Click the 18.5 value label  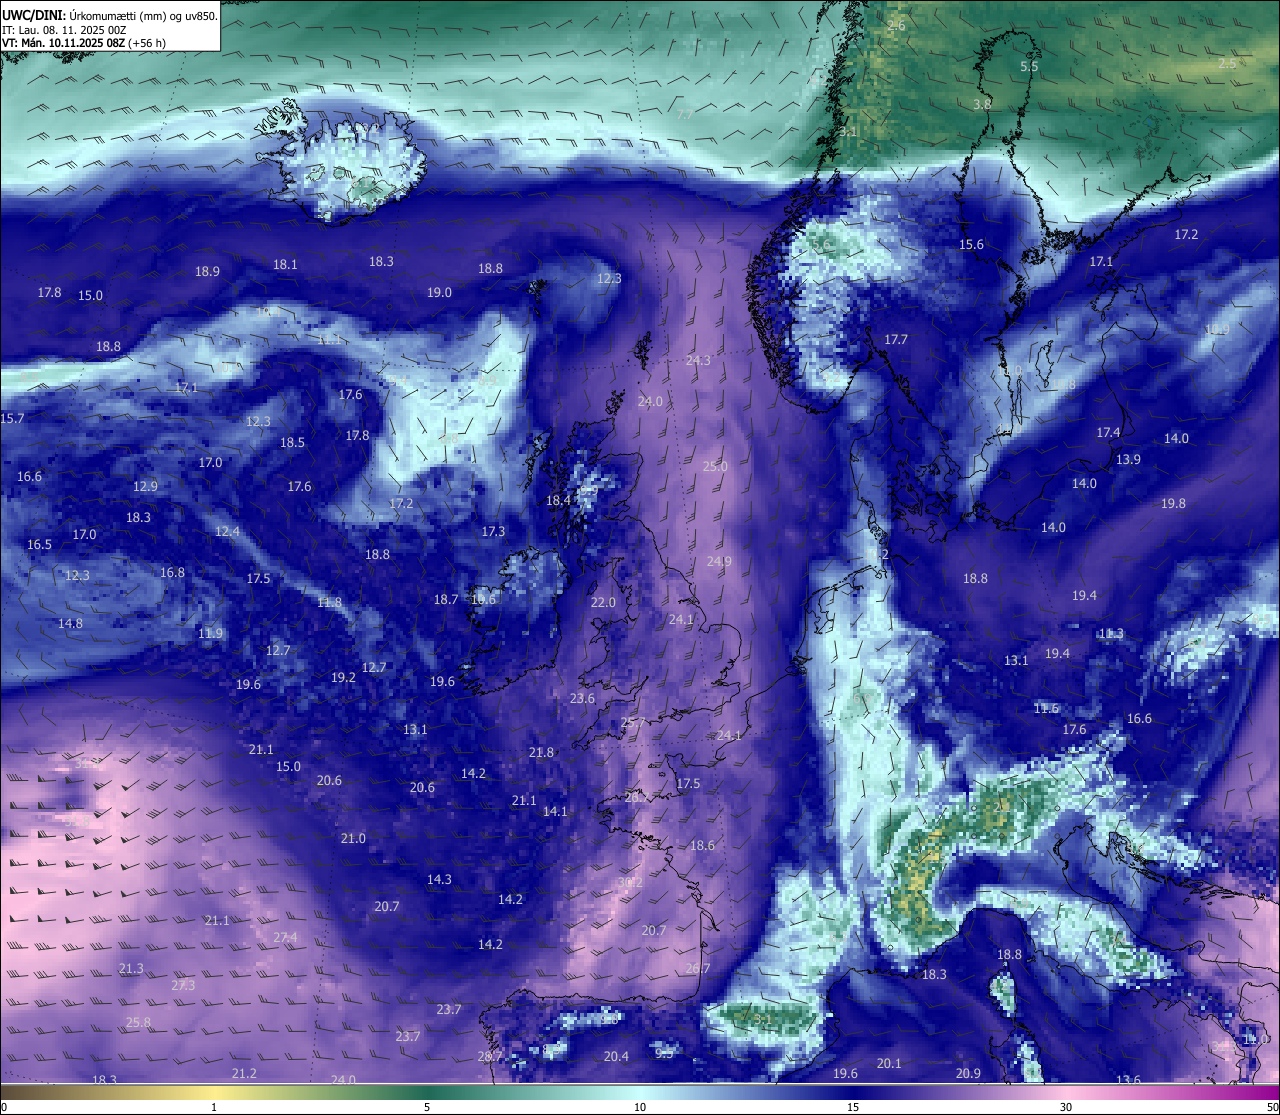(x=292, y=442)
